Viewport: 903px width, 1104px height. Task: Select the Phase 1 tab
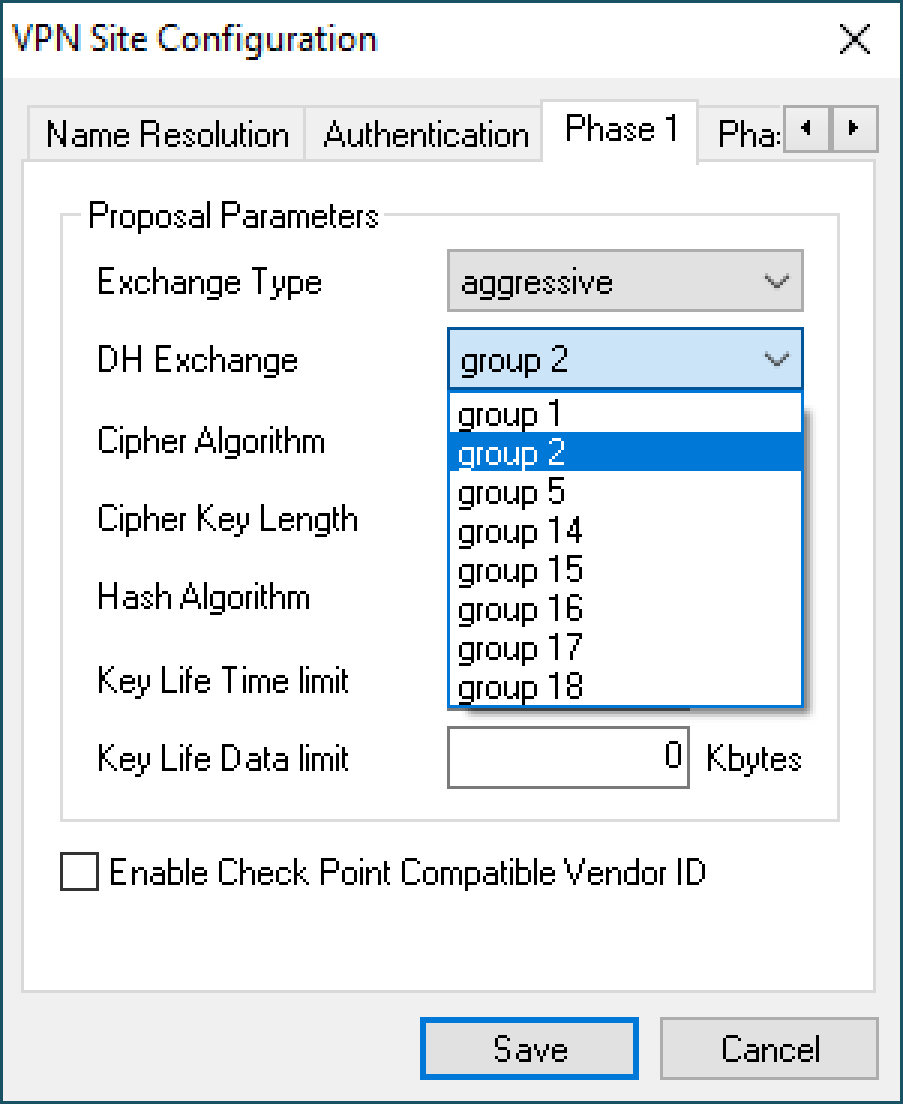click(621, 129)
